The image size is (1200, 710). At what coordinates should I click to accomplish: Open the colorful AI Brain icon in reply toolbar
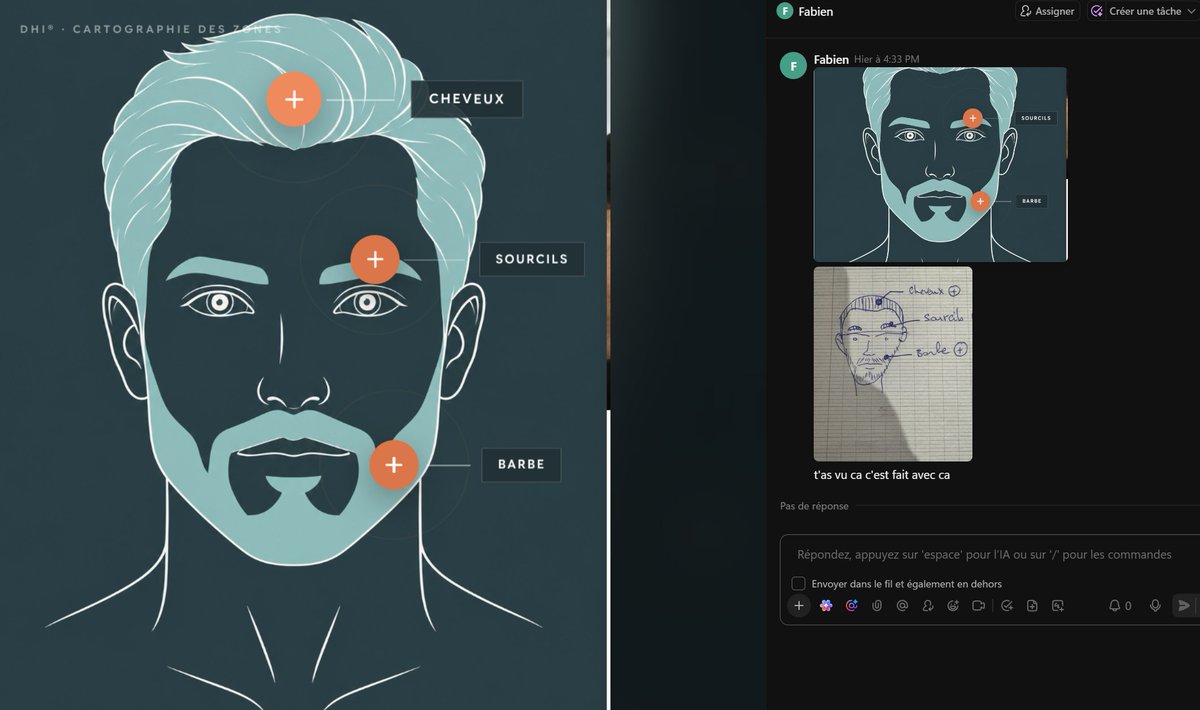click(826, 605)
